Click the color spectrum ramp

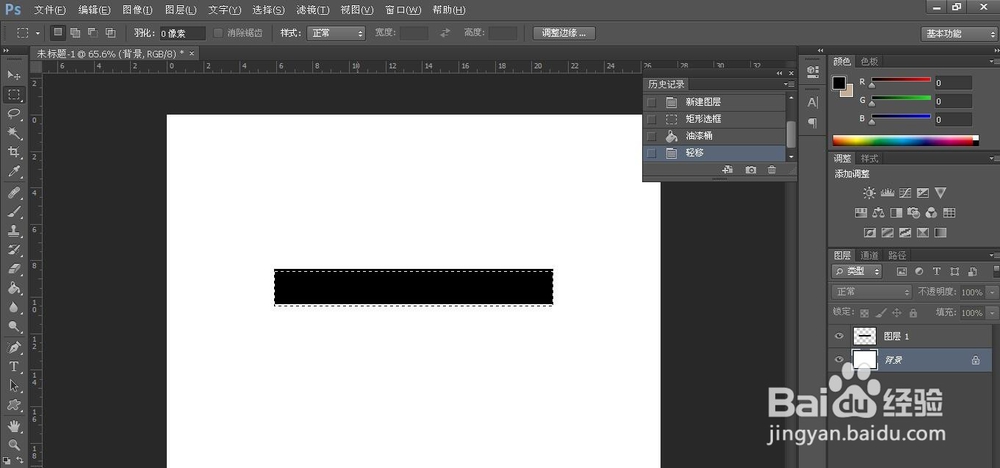pos(905,140)
